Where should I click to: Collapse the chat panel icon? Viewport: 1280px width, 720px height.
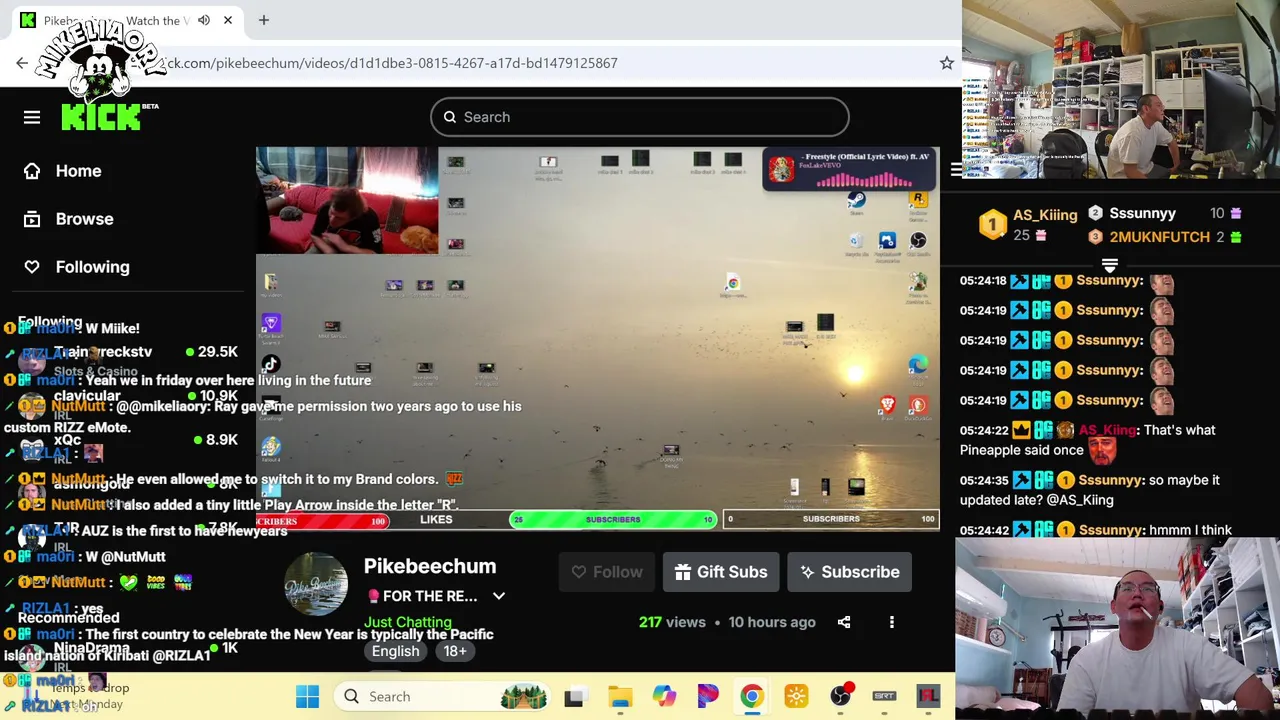click(x=956, y=170)
